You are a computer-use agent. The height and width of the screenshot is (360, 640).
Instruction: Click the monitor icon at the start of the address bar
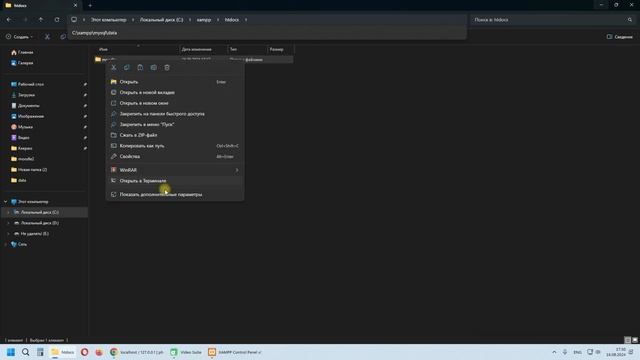(74, 20)
